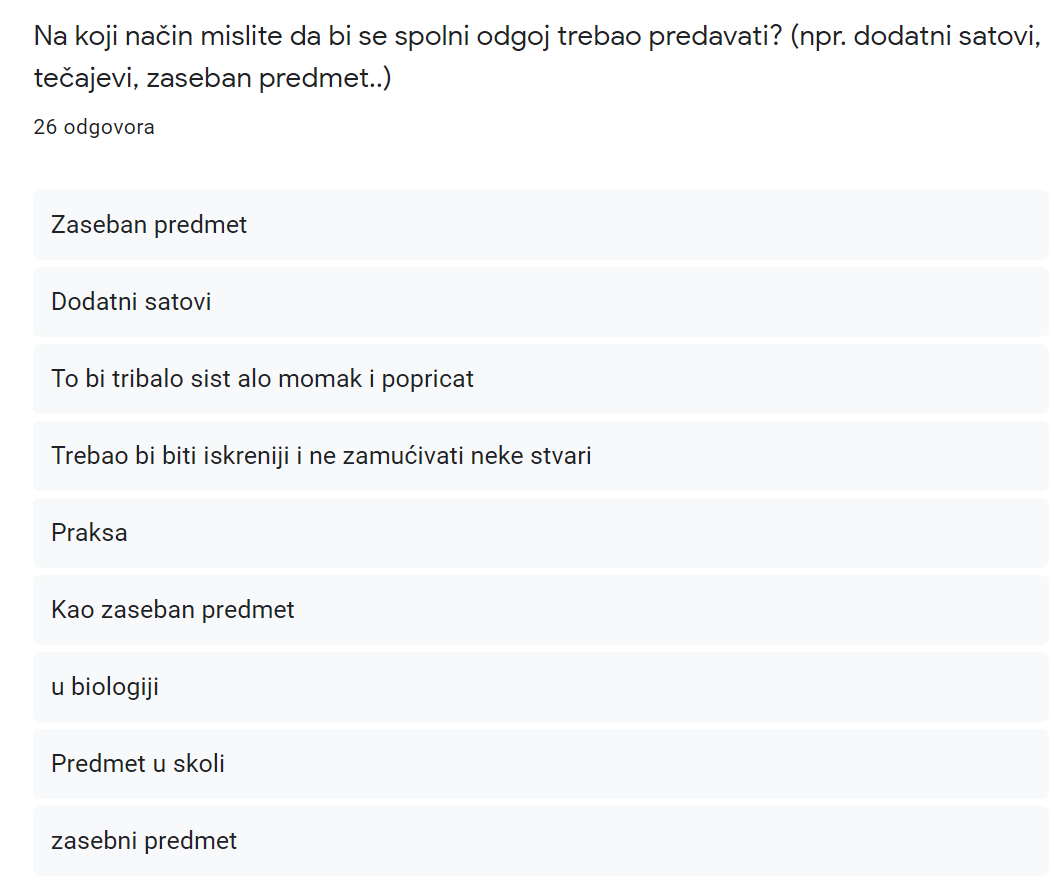
Task: Click the 'Dodatni satovi' answer
Action: 540,302
